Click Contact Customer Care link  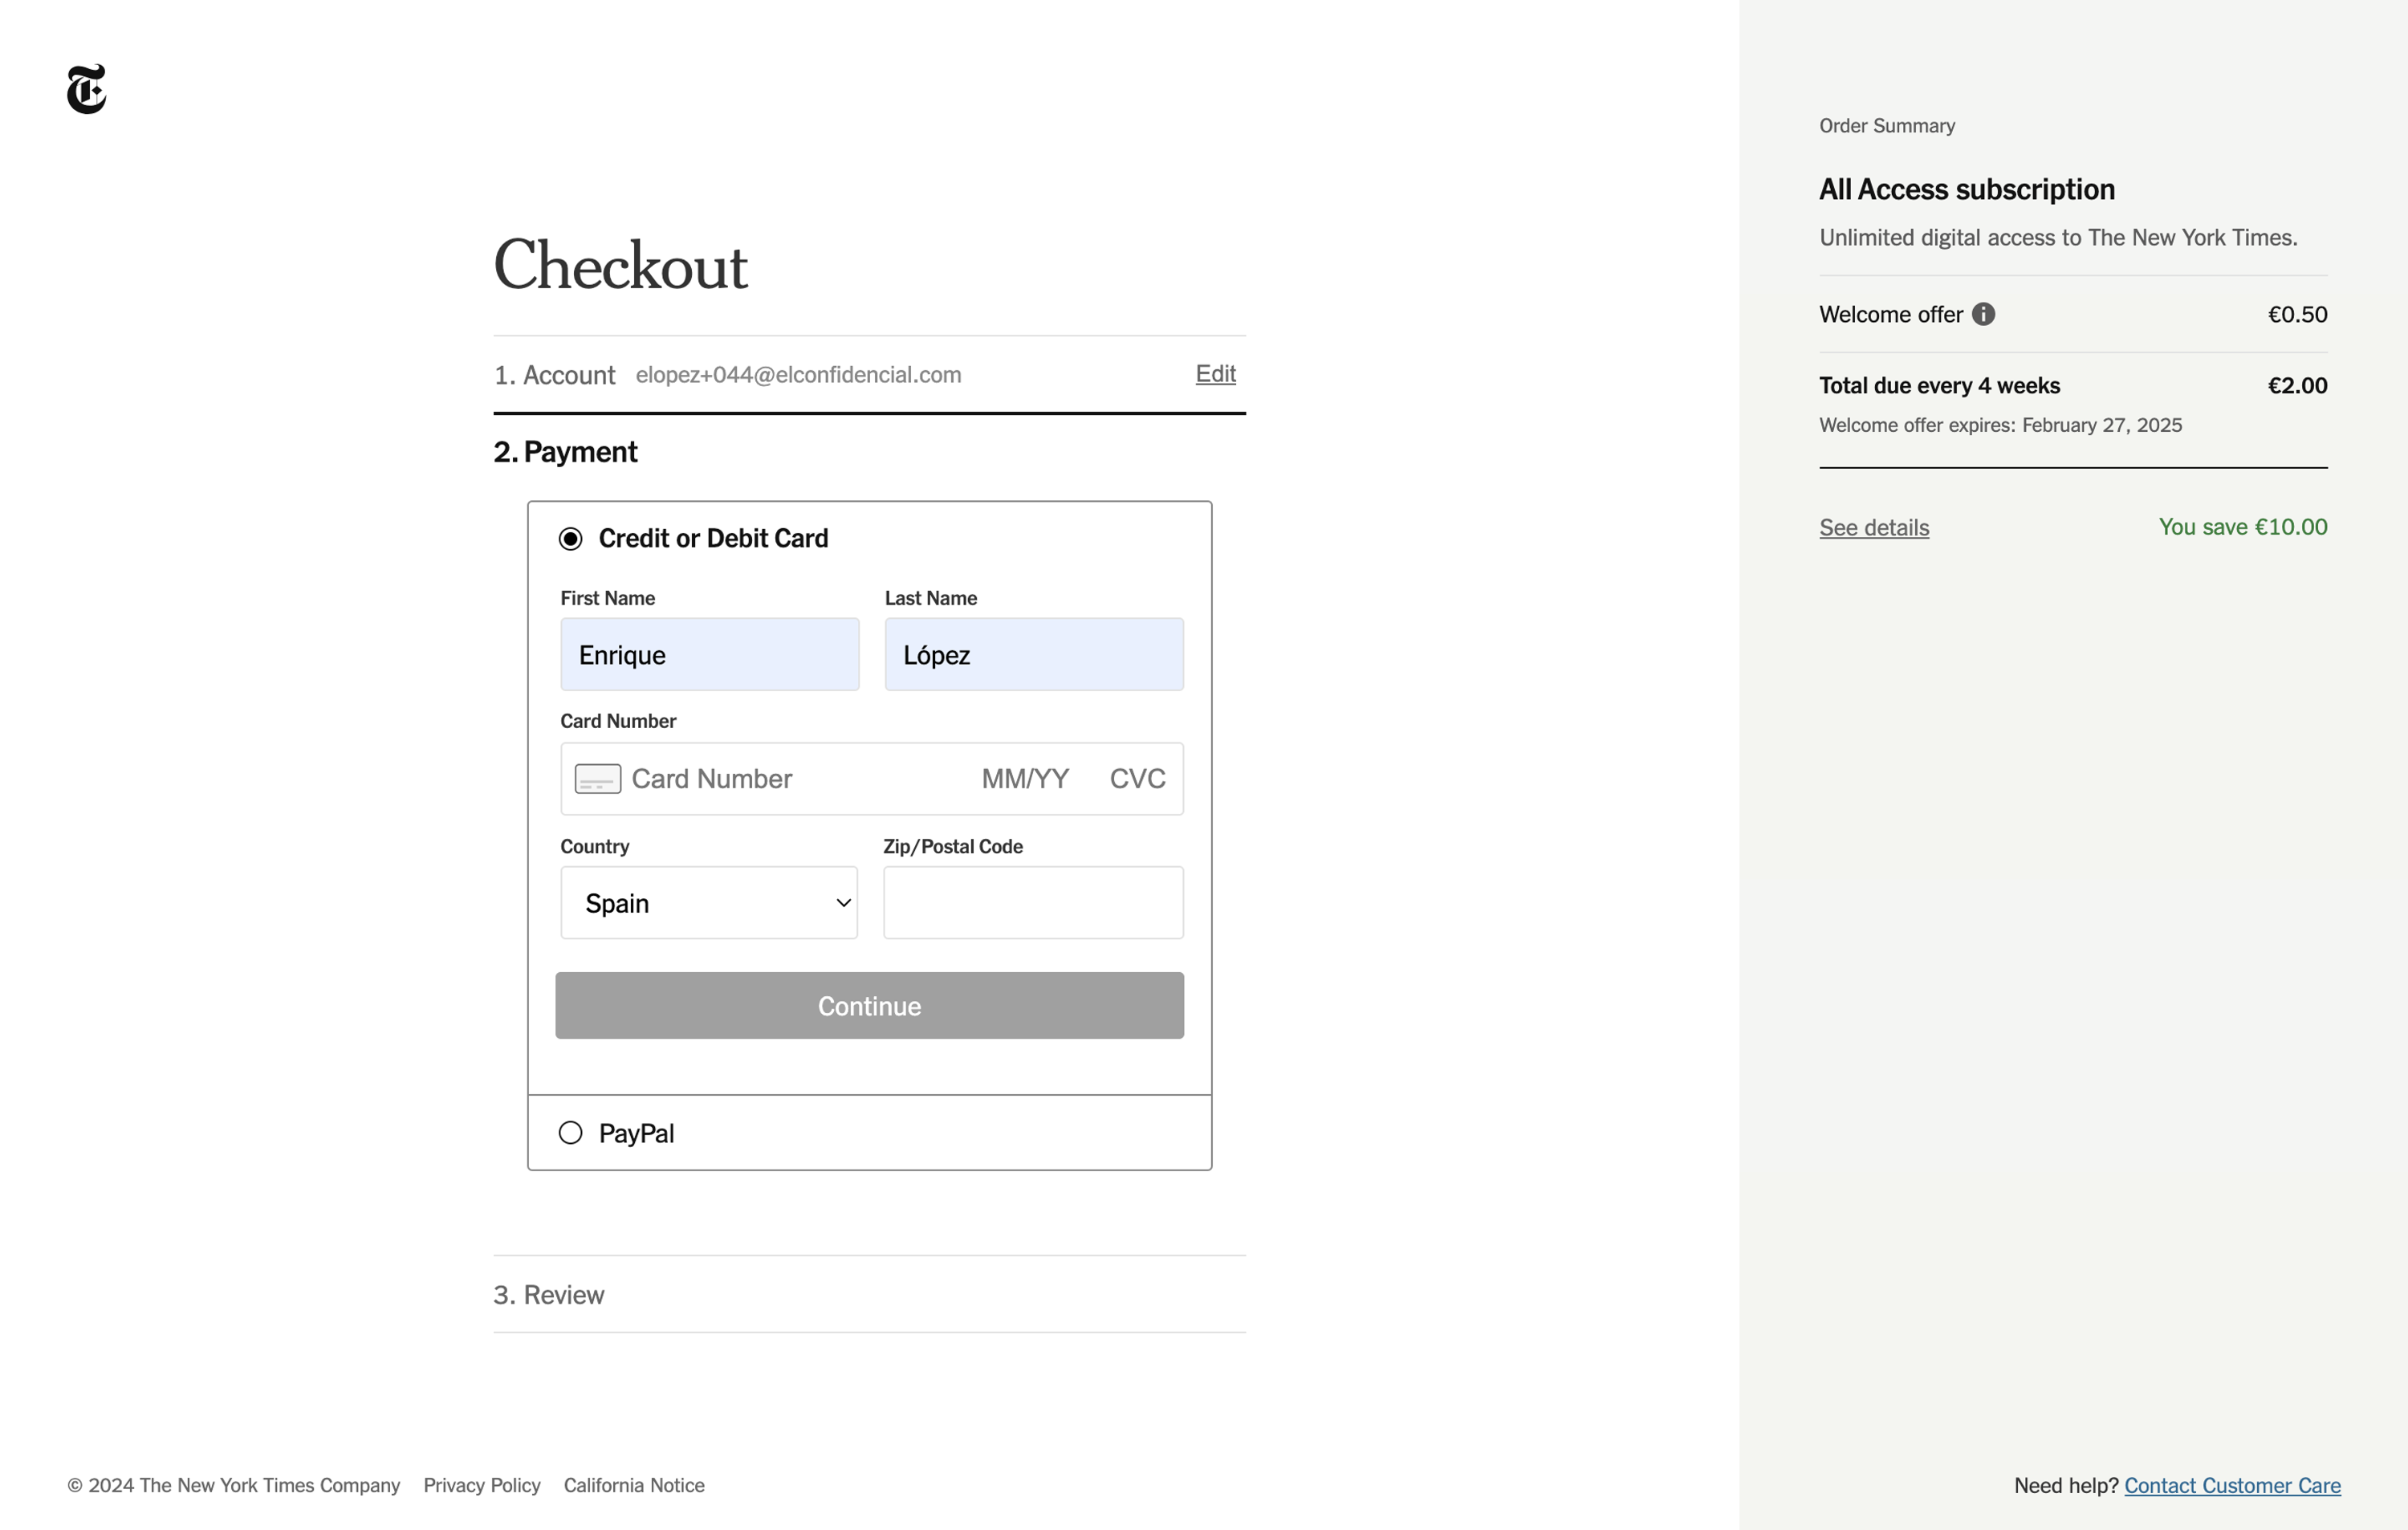click(x=2231, y=1485)
